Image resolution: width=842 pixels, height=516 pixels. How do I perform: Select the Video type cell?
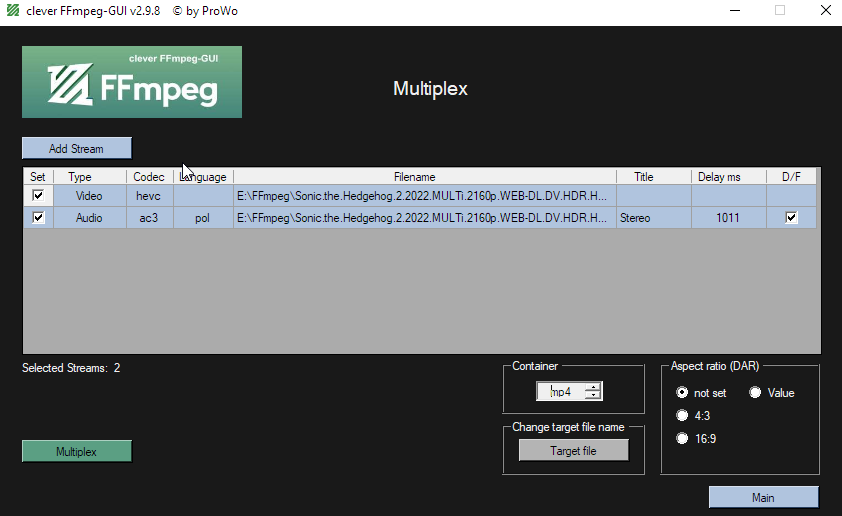pyautogui.click(x=90, y=196)
